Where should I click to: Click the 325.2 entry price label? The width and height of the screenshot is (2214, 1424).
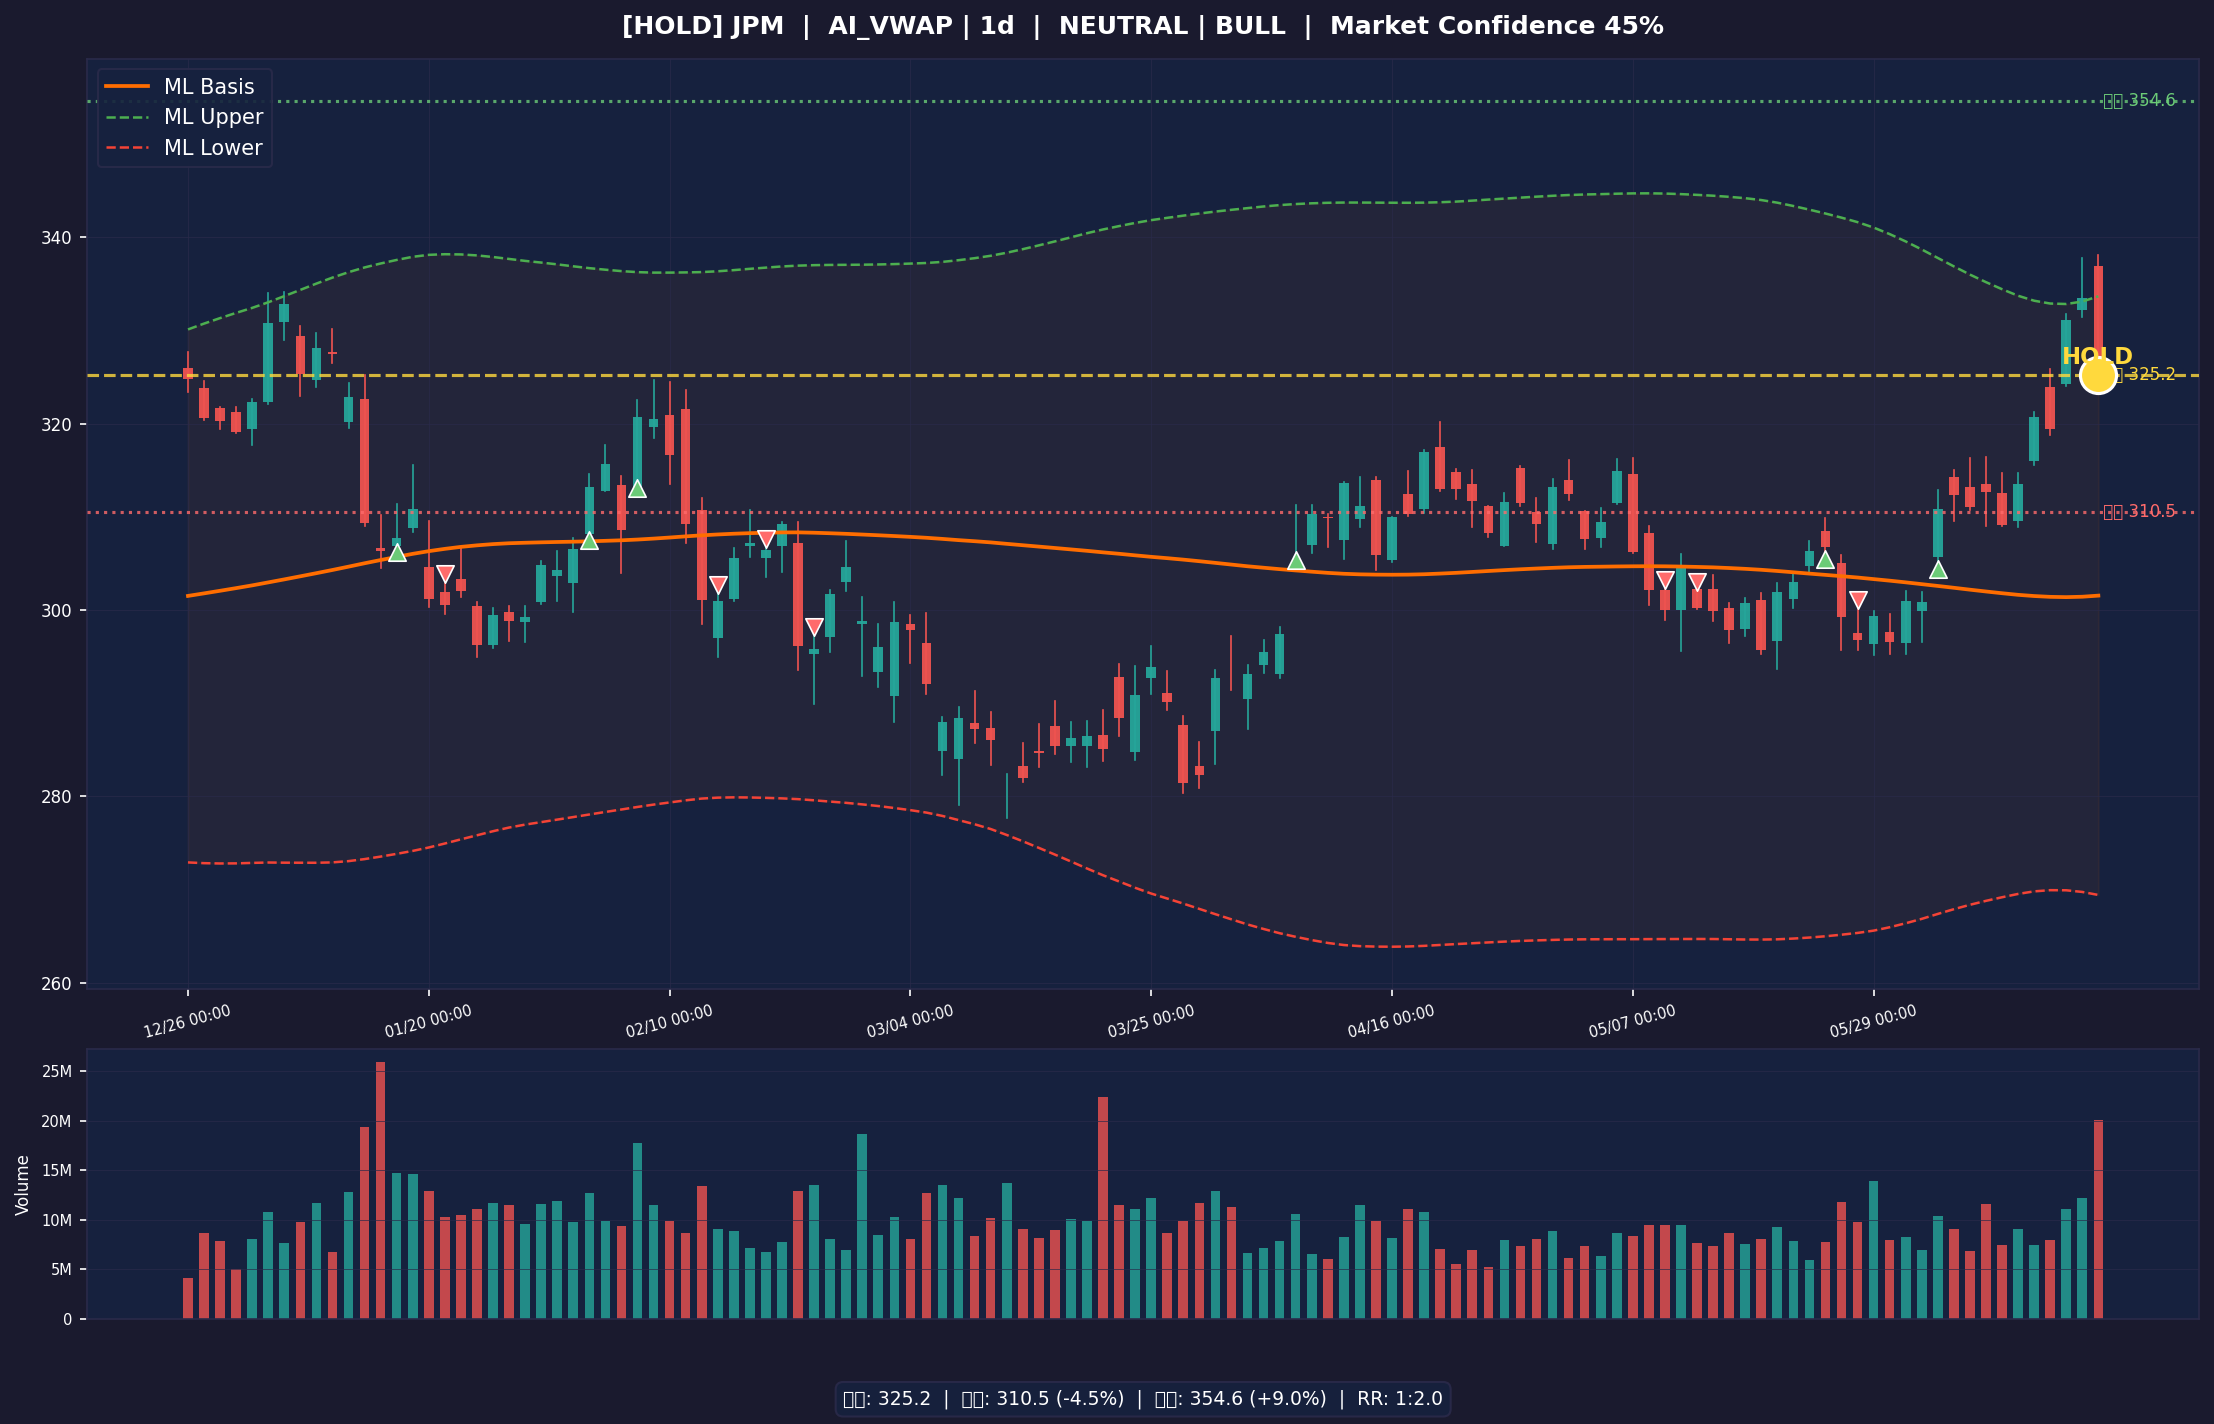click(2145, 374)
